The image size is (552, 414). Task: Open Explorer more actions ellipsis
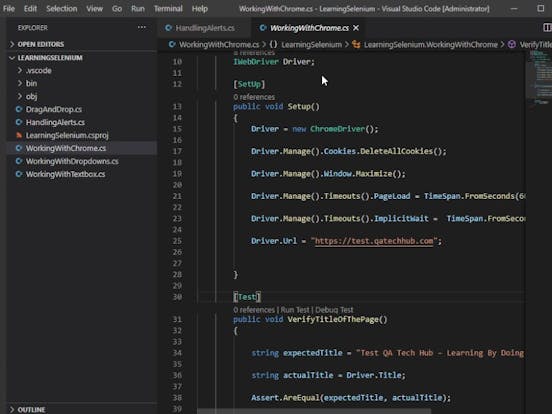[142, 27]
